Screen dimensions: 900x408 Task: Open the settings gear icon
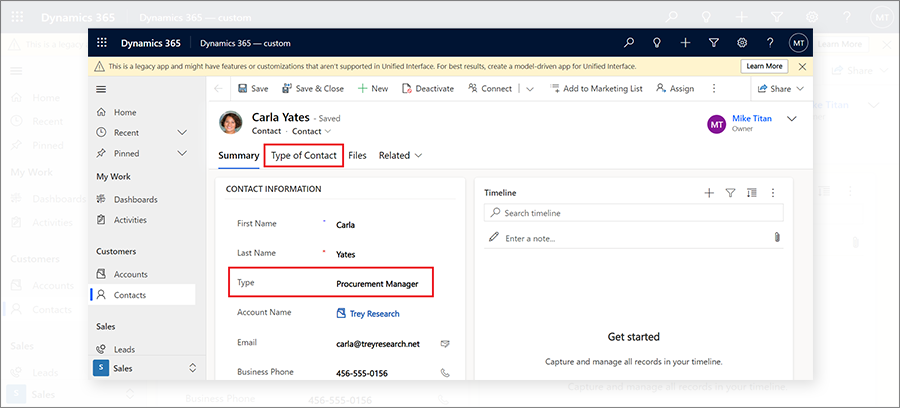pos(742,43)
